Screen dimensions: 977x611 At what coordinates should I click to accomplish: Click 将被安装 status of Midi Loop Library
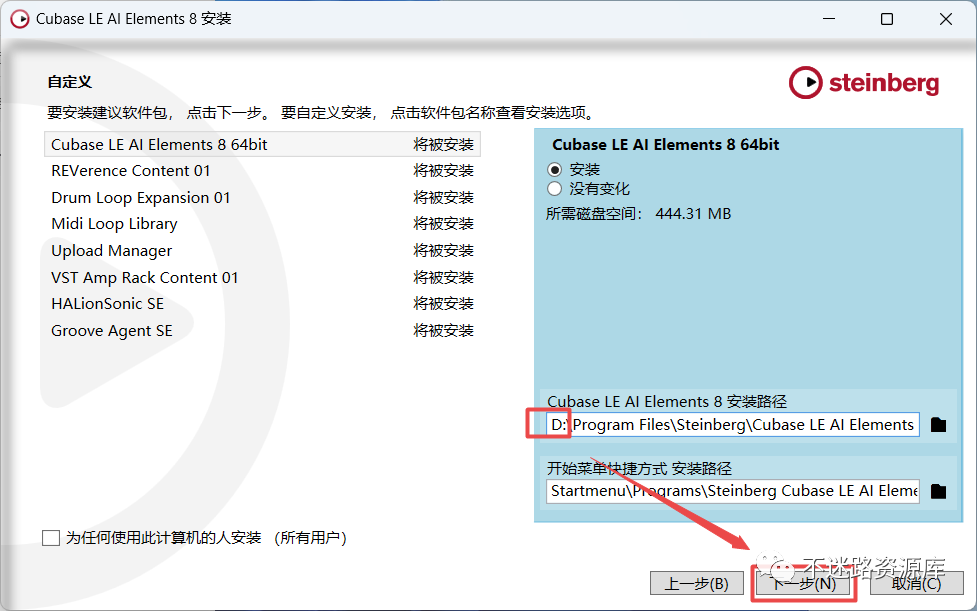444,224
